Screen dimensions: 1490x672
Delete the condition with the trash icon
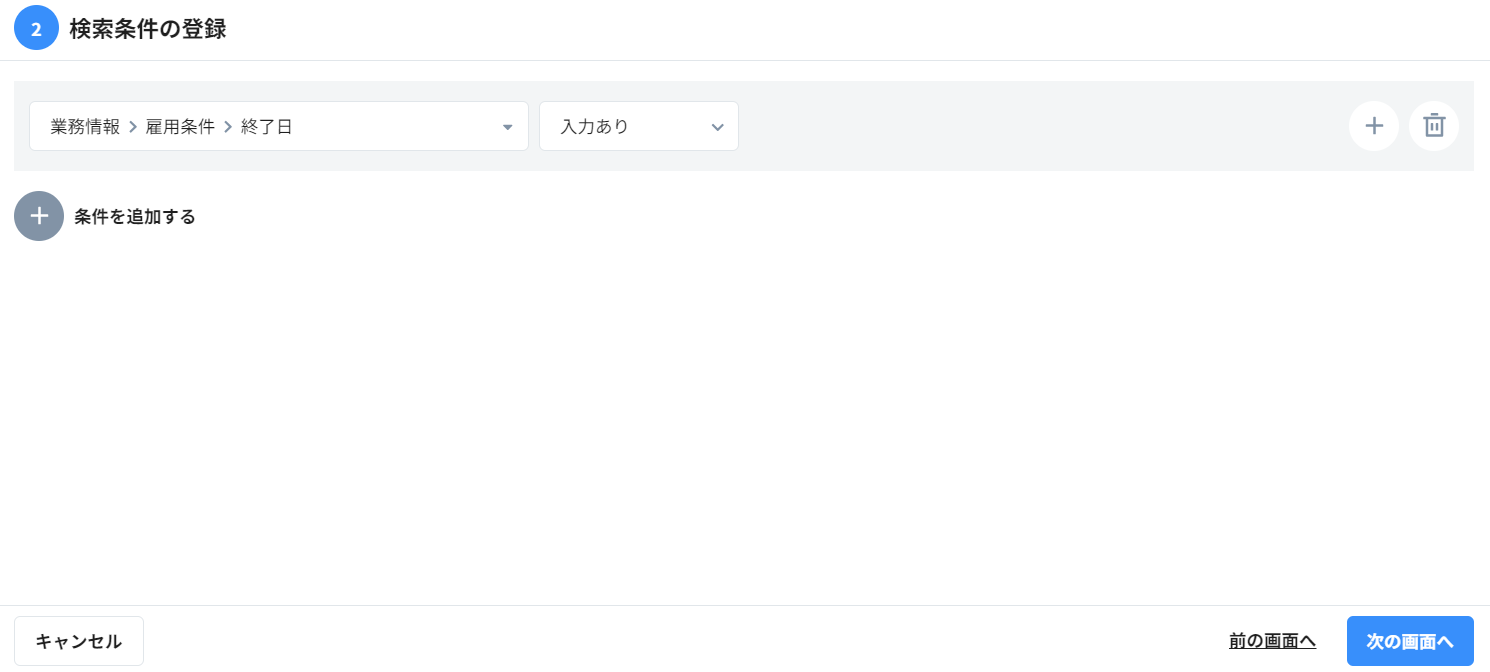(x=1434, y=126)
